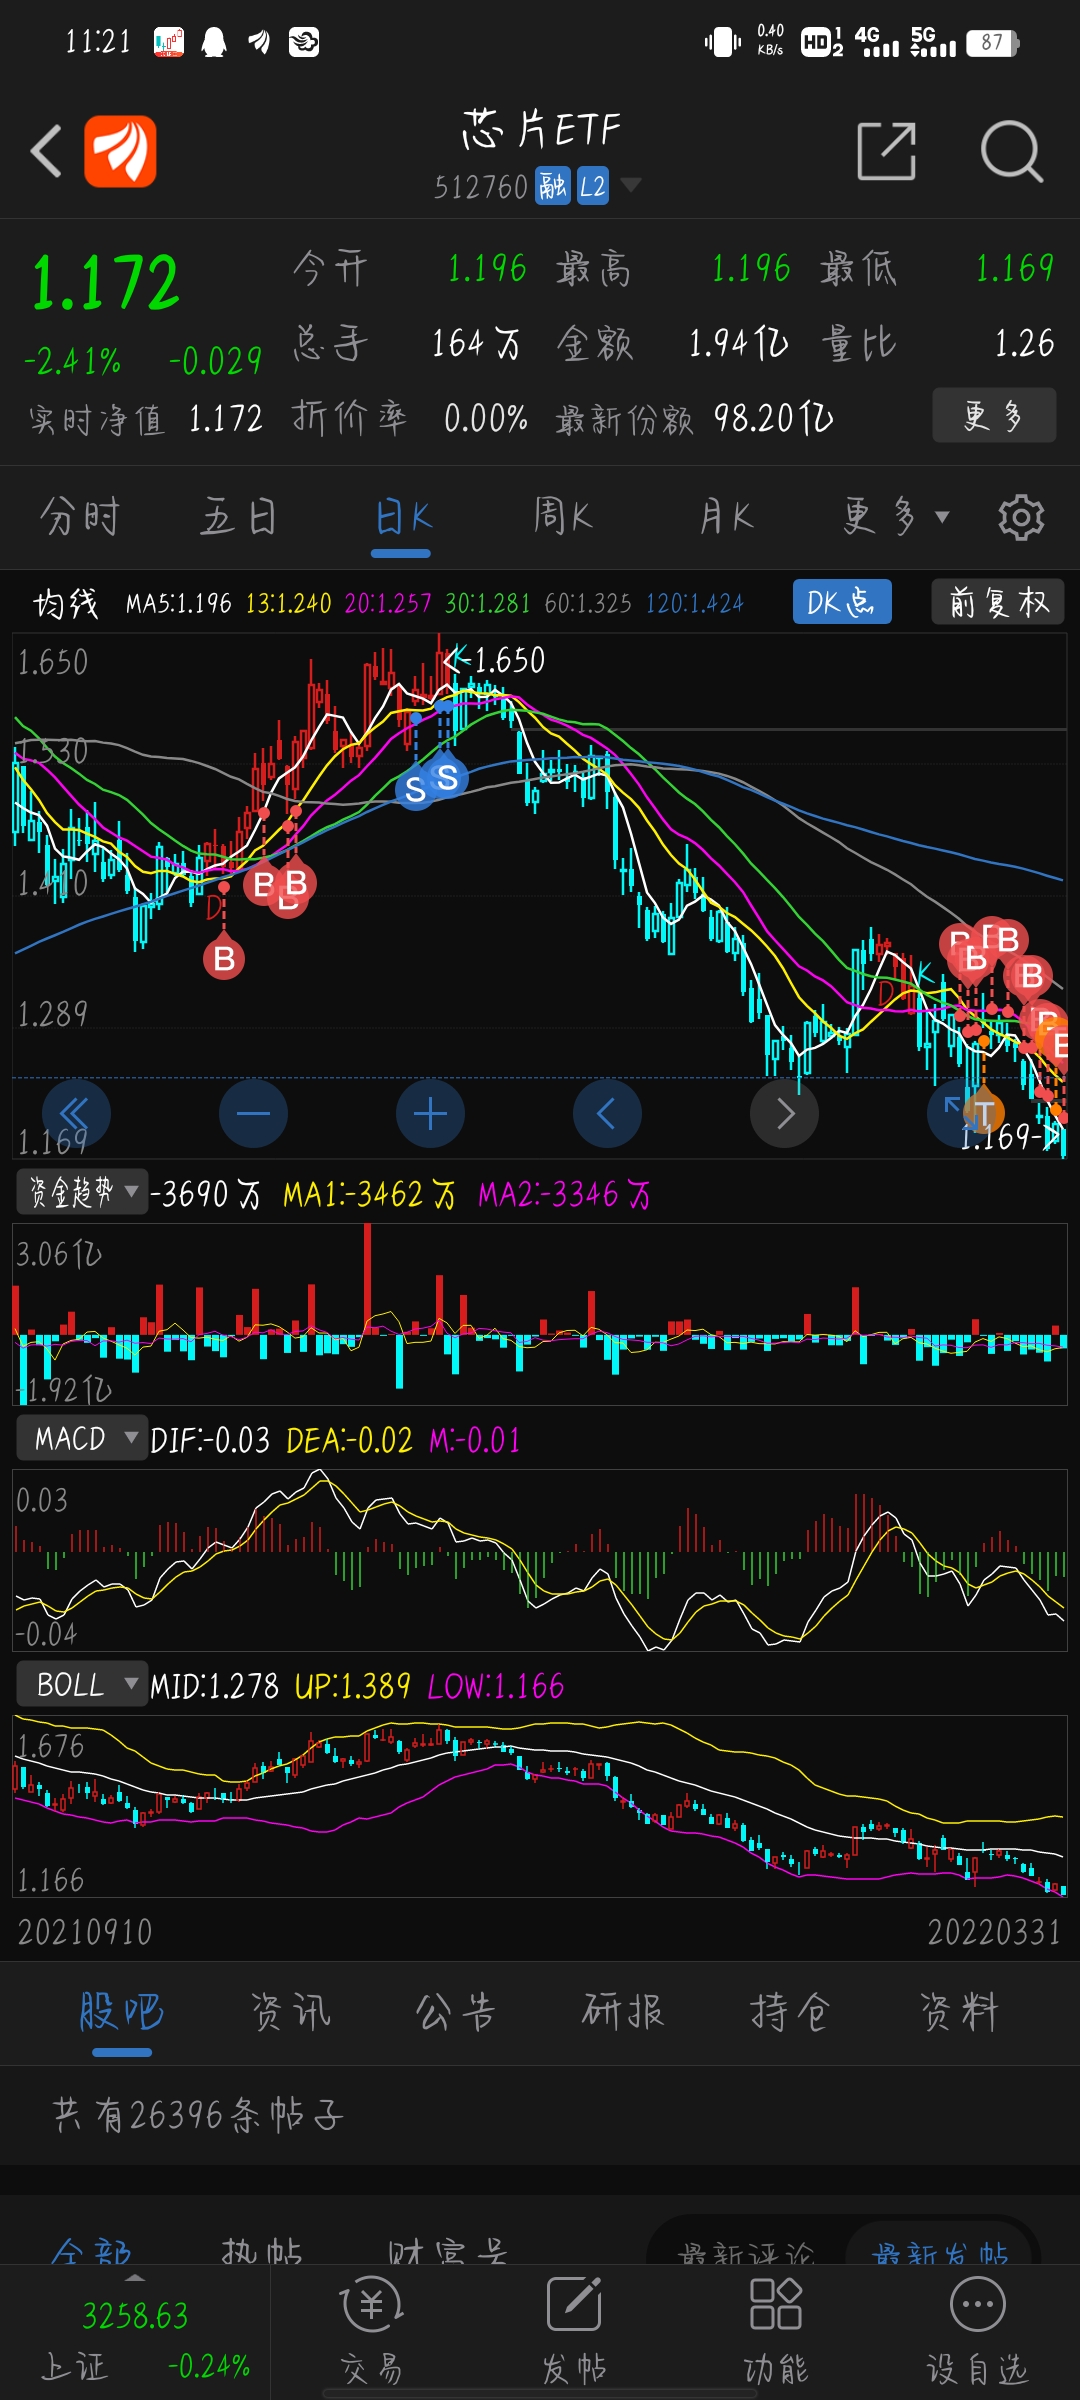The height and width of the screenshot is (2400, 1080).
Task: Switch to 最新发帖 sorting
Action: [x=940, y=2254]
